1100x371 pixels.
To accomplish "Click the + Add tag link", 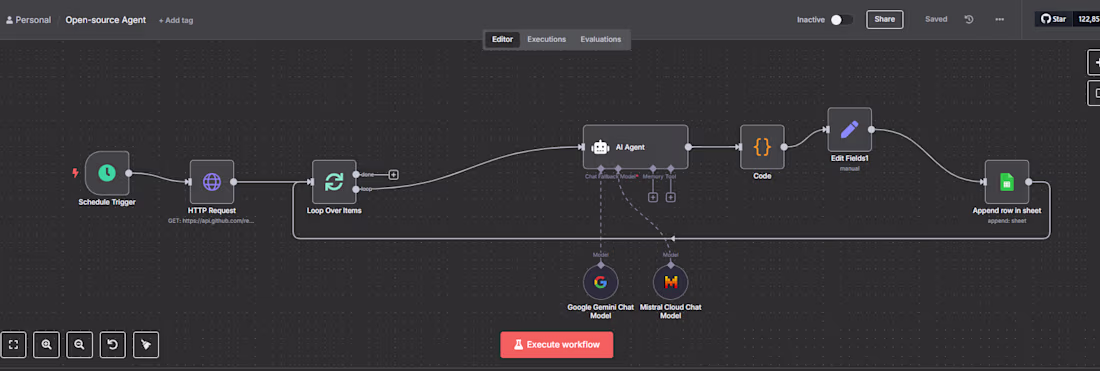I will (x=176, y=20).
